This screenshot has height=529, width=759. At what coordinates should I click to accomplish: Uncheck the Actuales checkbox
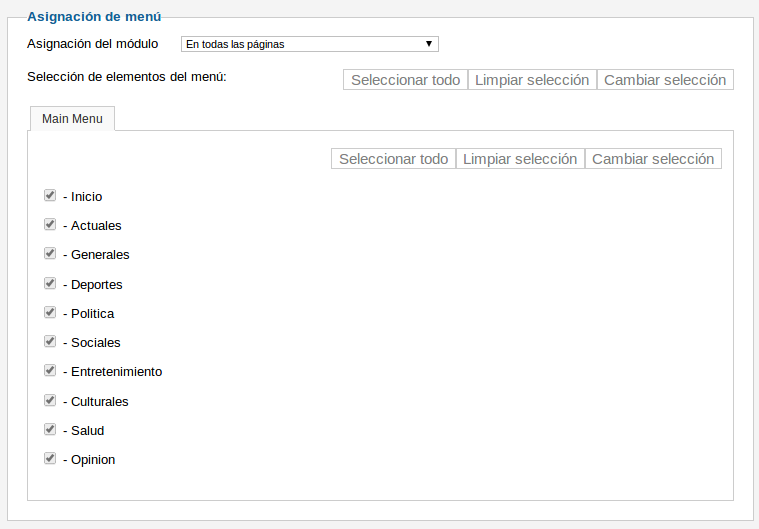50,224
